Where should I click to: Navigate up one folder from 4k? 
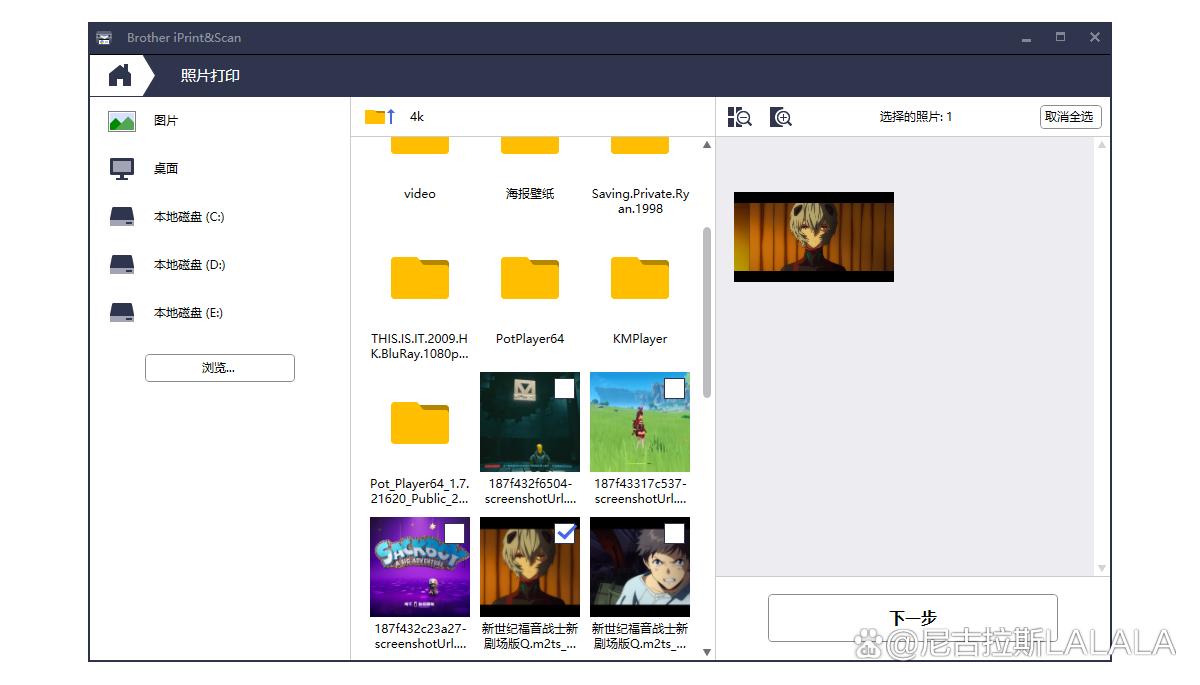click(x=380, y=117)
